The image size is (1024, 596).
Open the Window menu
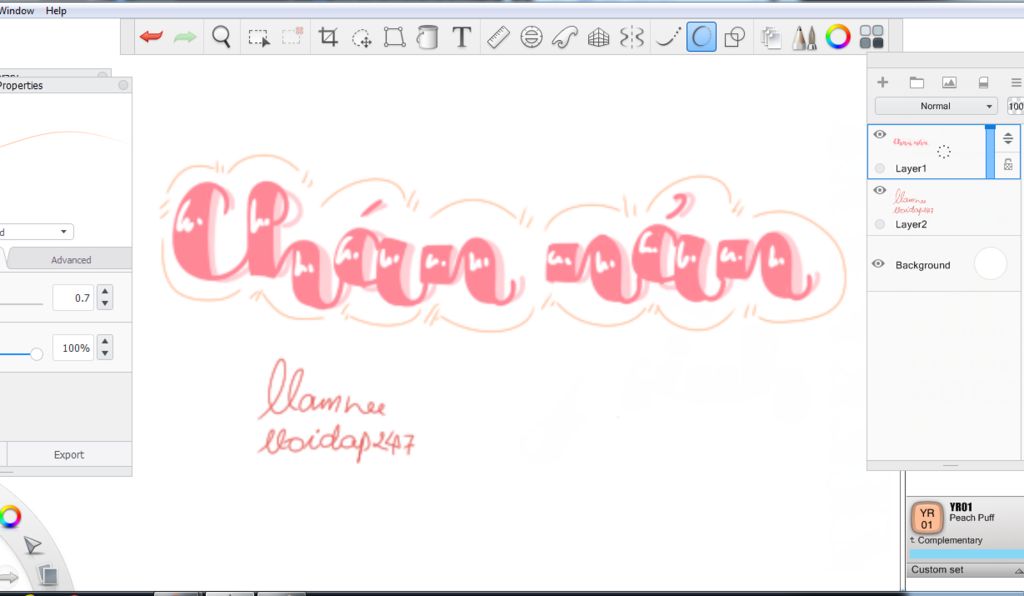[x=17, y=10]
